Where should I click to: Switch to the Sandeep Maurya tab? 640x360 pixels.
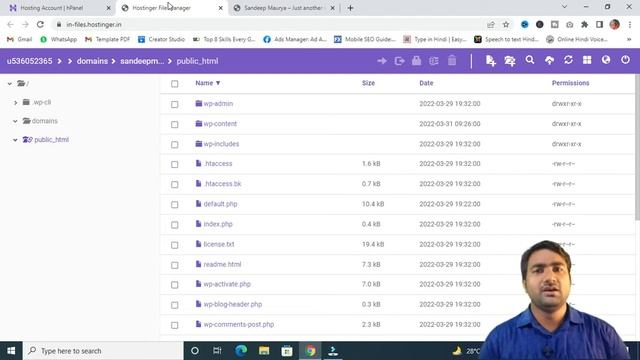pyautogui.click(x=284, y=8)
